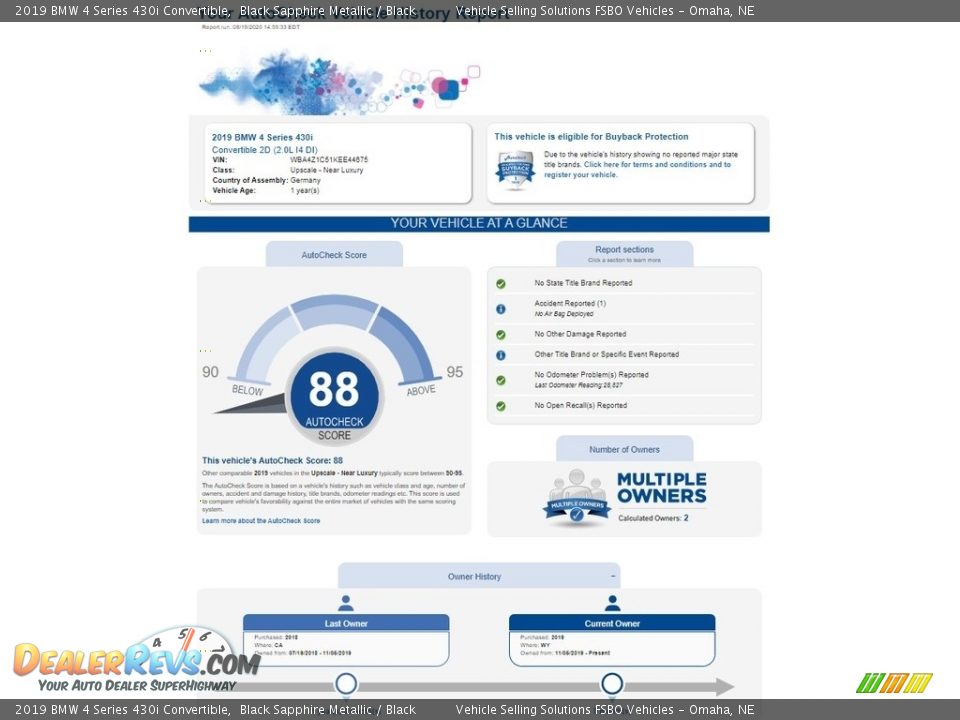Select the AutoCheck Score tab header
960x720 pixels.
coord(334,255)
